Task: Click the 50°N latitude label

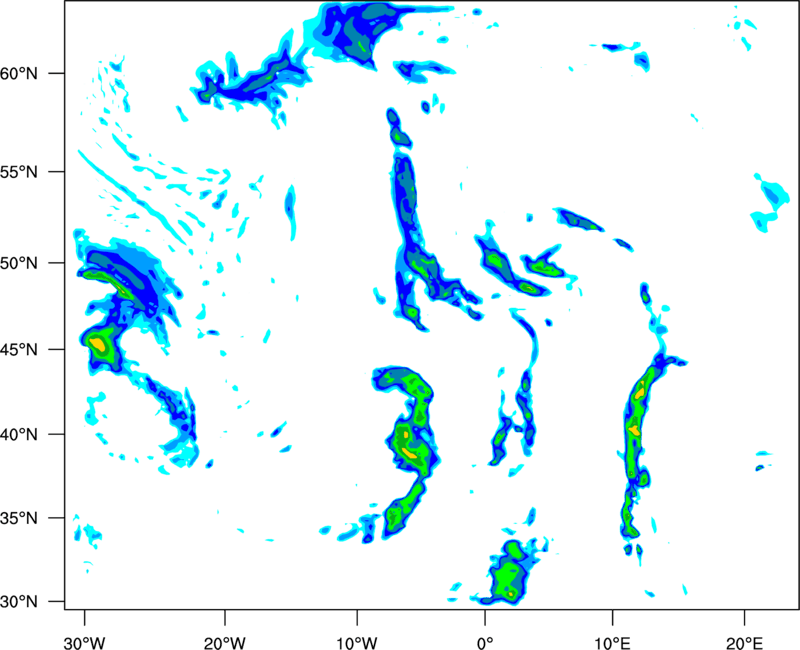Action: 19,263
